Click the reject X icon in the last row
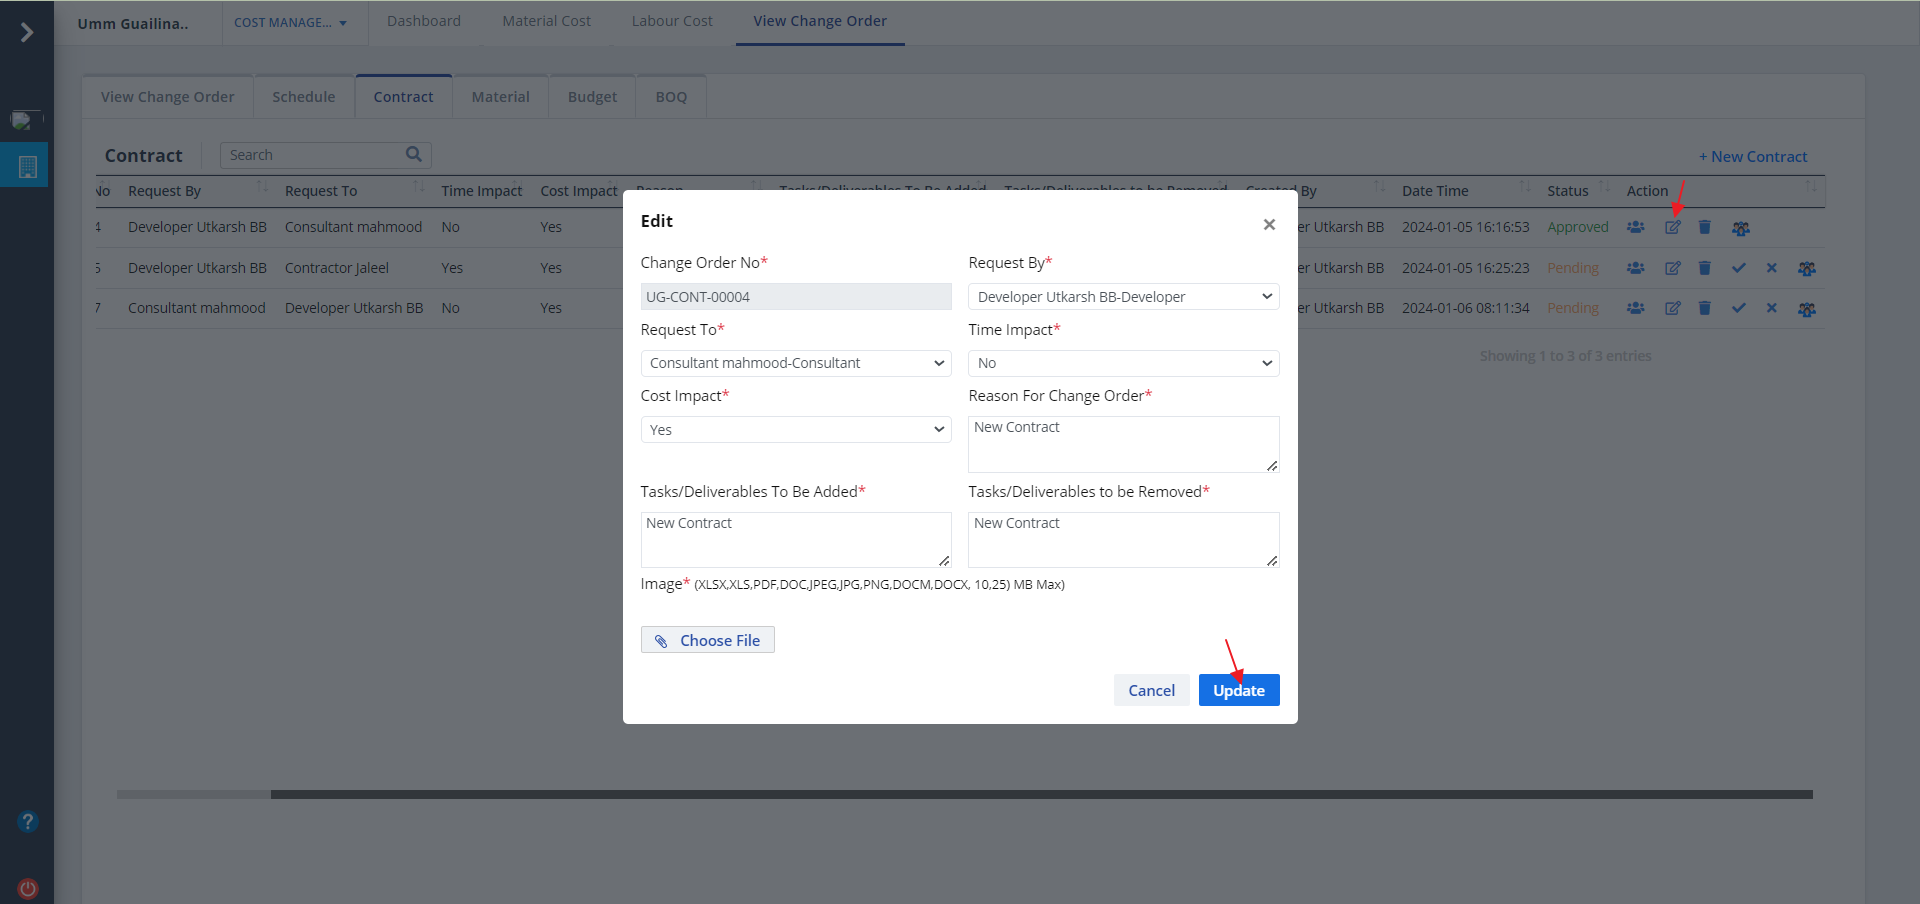Viewport: 1920px width, 904px height. coord(1771,308)
